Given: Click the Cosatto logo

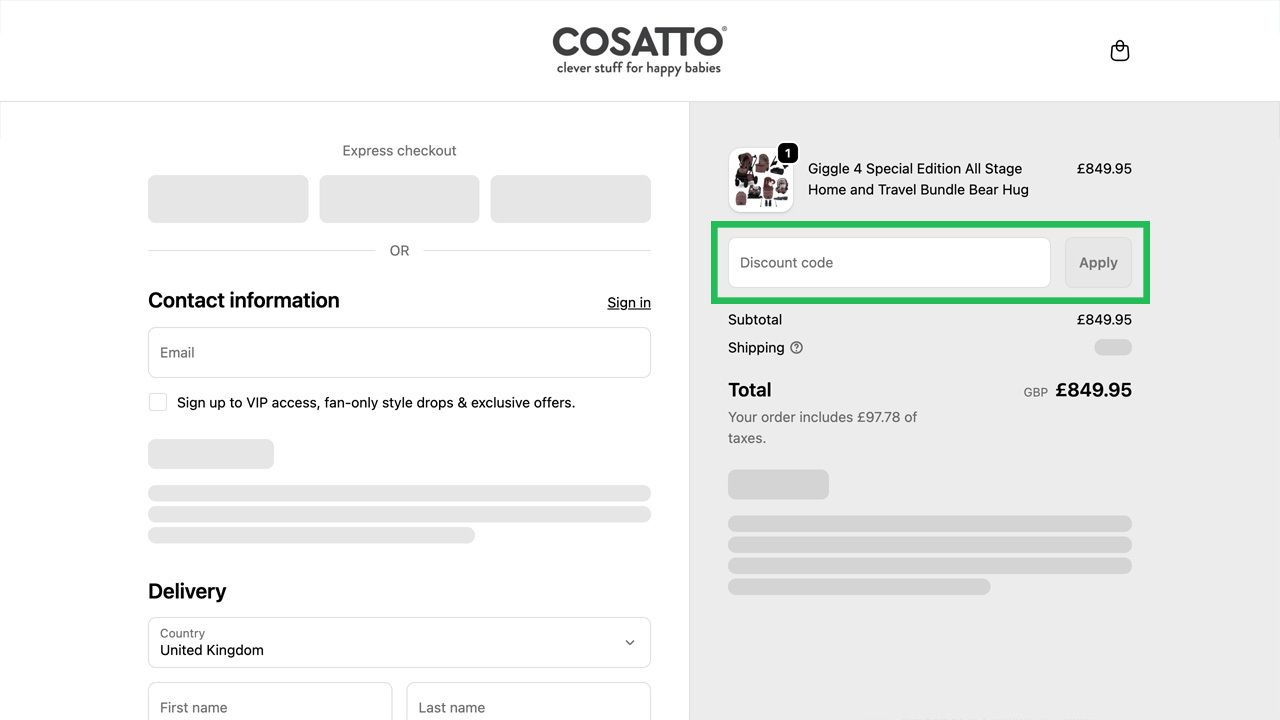Looking at the screenshot, I should pyautogui.click(x=638, y=49).
